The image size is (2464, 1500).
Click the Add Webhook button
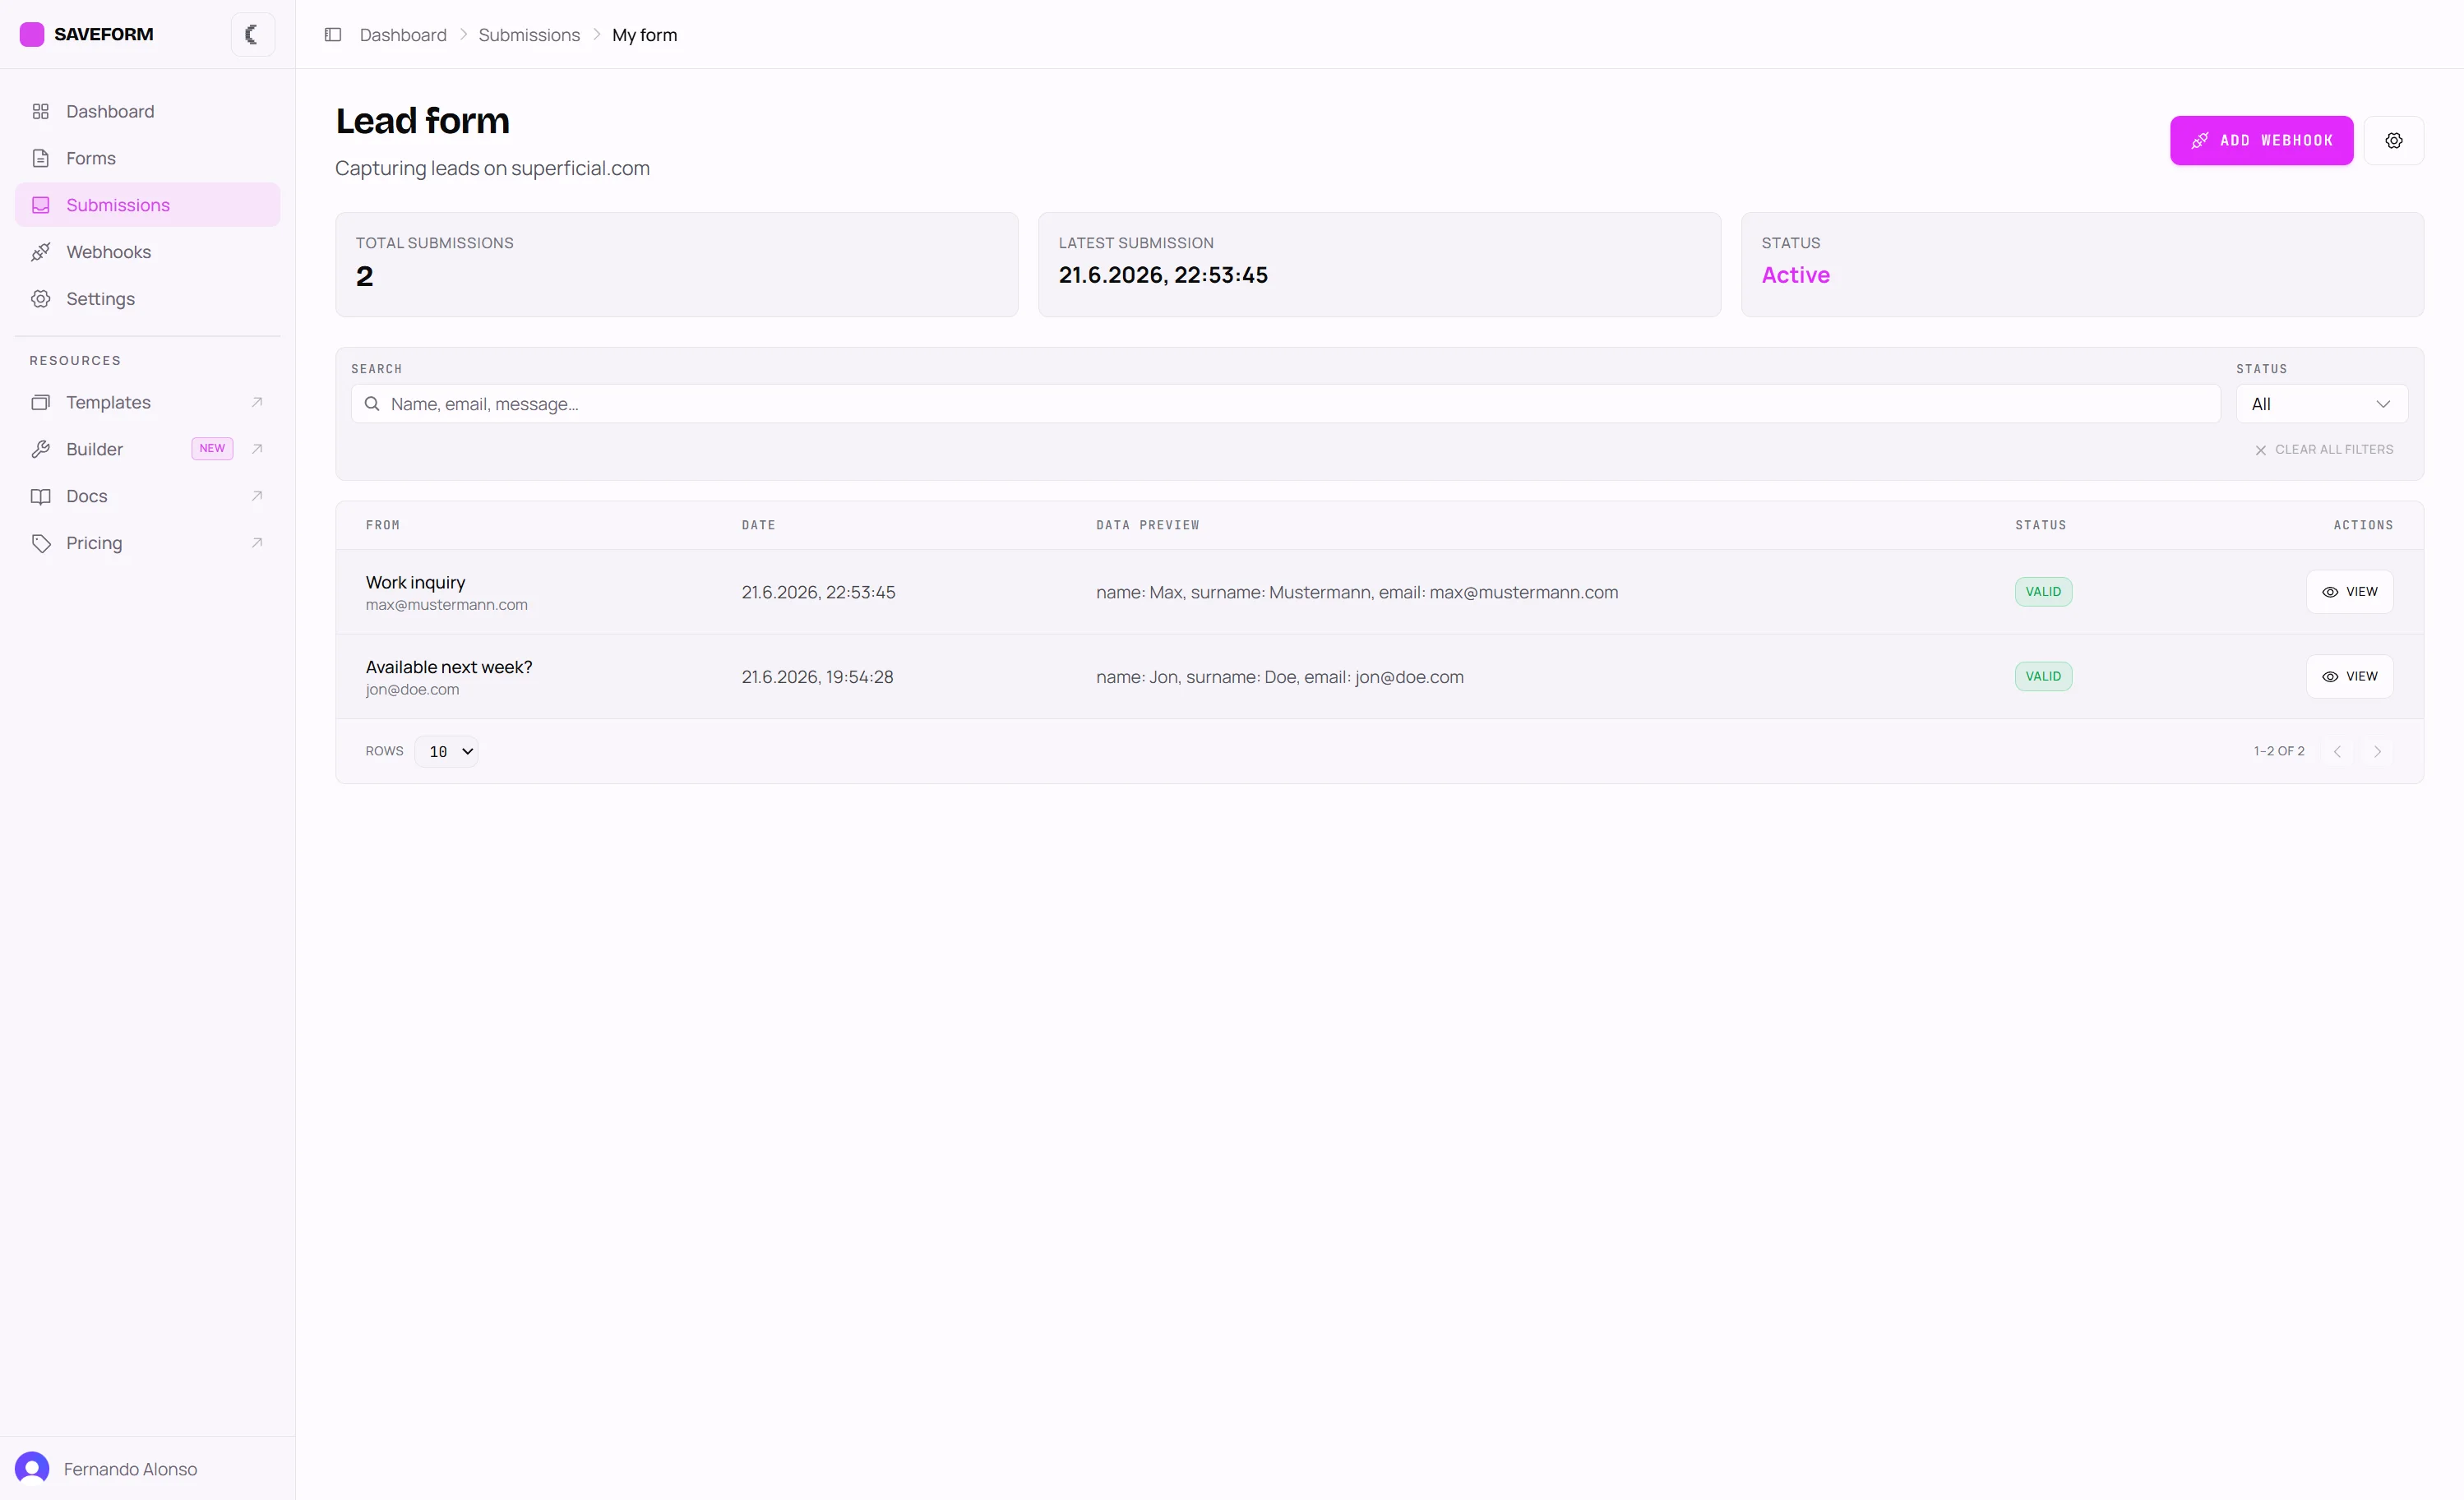click(x=2261, y=141)
